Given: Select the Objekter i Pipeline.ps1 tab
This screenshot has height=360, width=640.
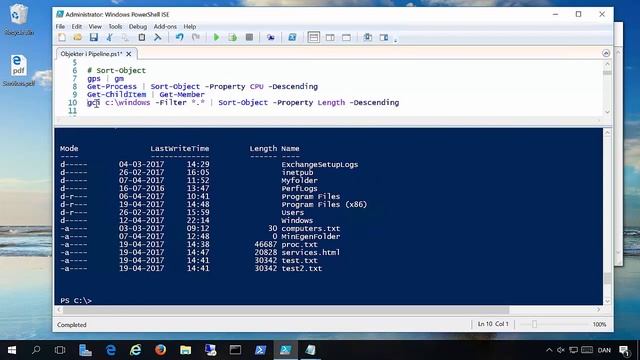Looking at the screenshot, I should pos(91,54).
